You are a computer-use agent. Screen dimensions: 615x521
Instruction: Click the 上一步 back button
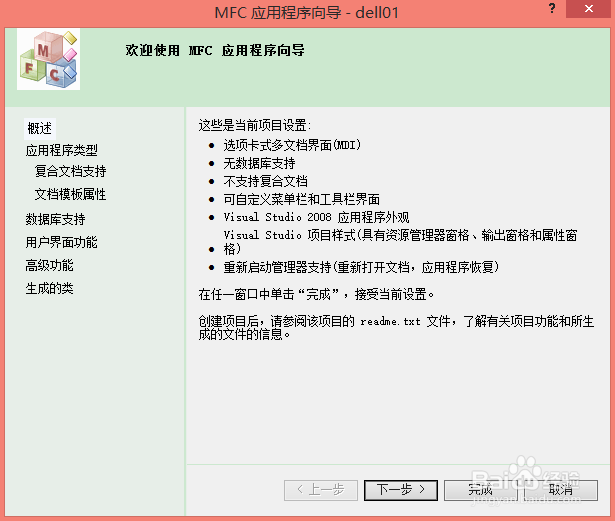[321, 490]
